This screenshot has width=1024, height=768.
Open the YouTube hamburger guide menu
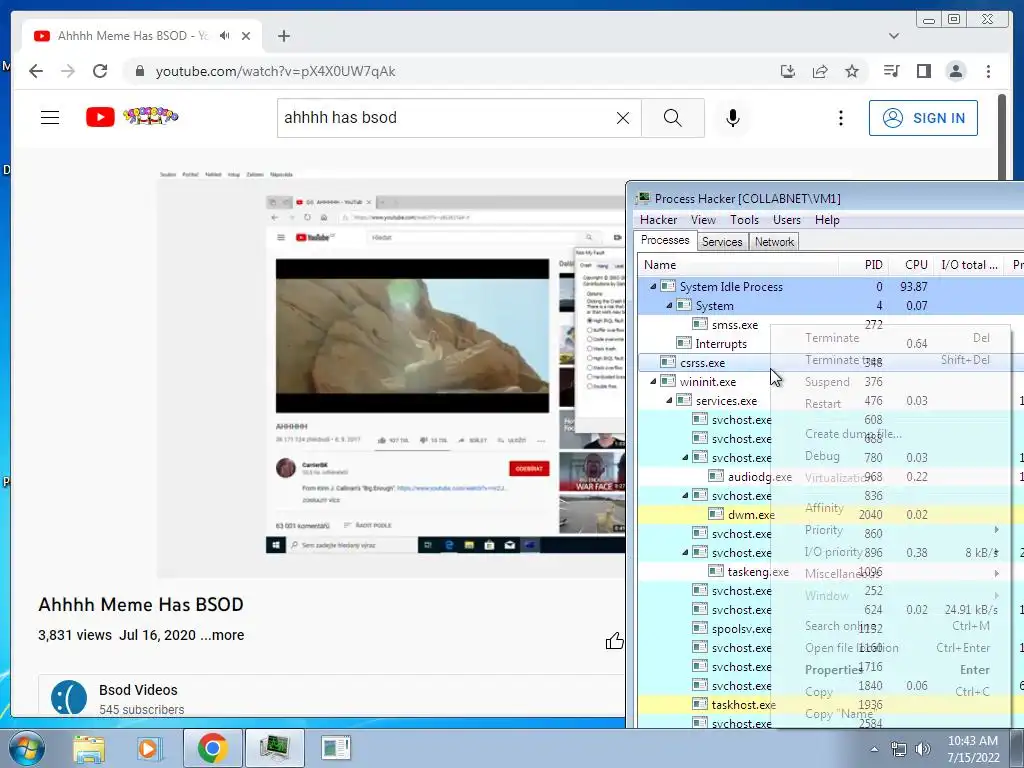[50, 118]
